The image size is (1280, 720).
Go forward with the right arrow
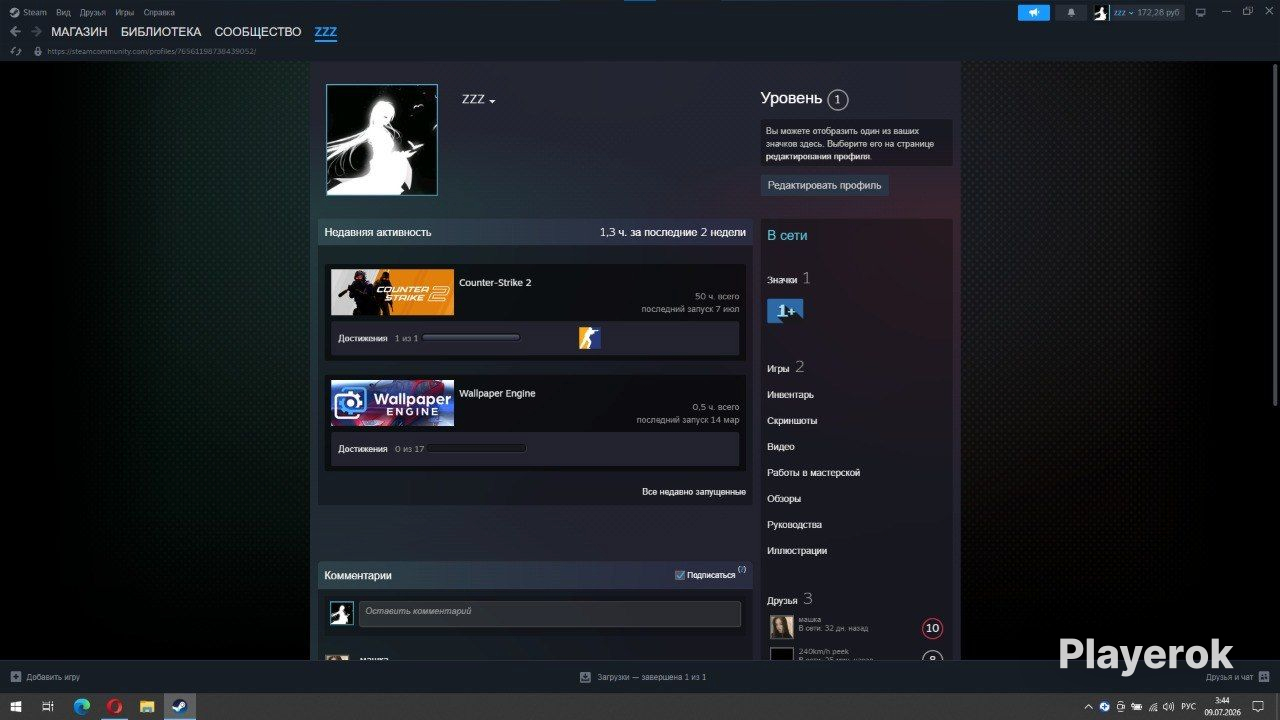36,32
